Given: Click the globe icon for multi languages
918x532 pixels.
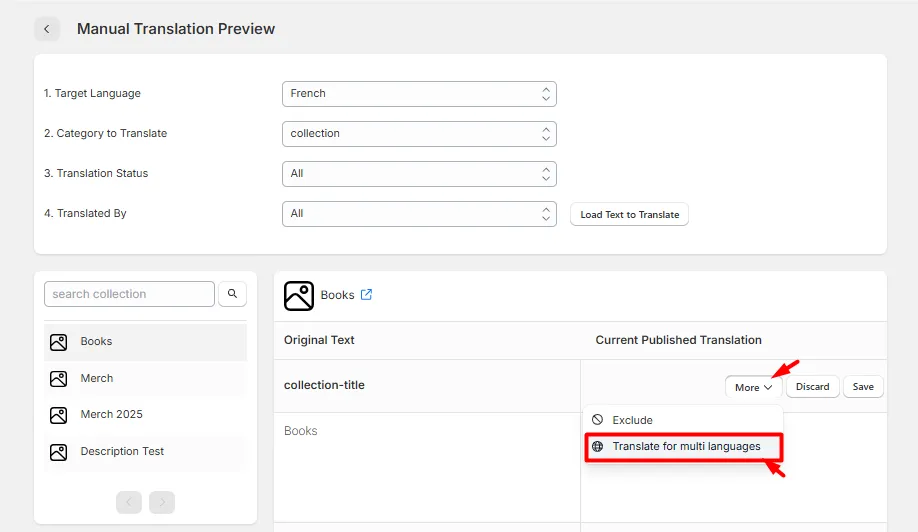Looking at the screenshot, I should click(x=597, y=446).
